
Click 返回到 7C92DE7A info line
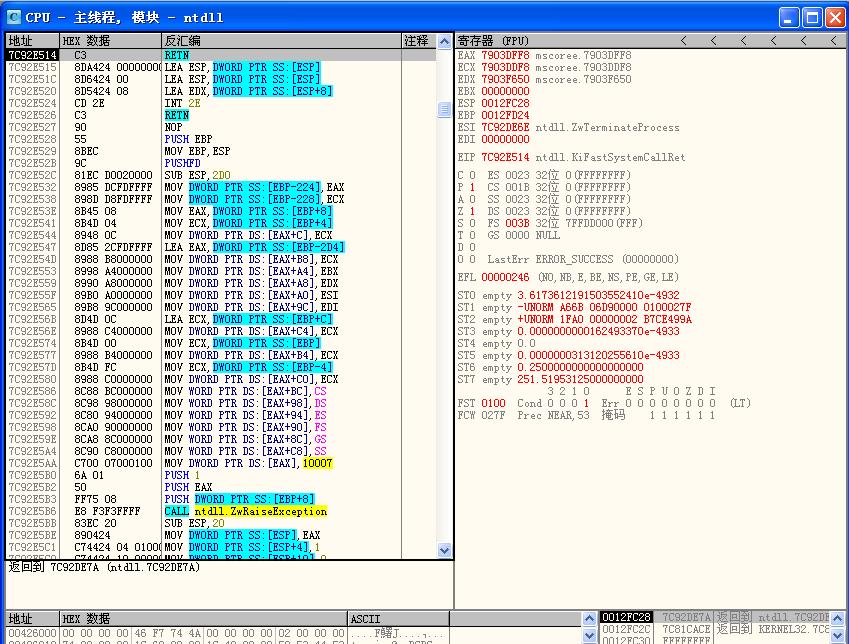click(x=104, y=567)
